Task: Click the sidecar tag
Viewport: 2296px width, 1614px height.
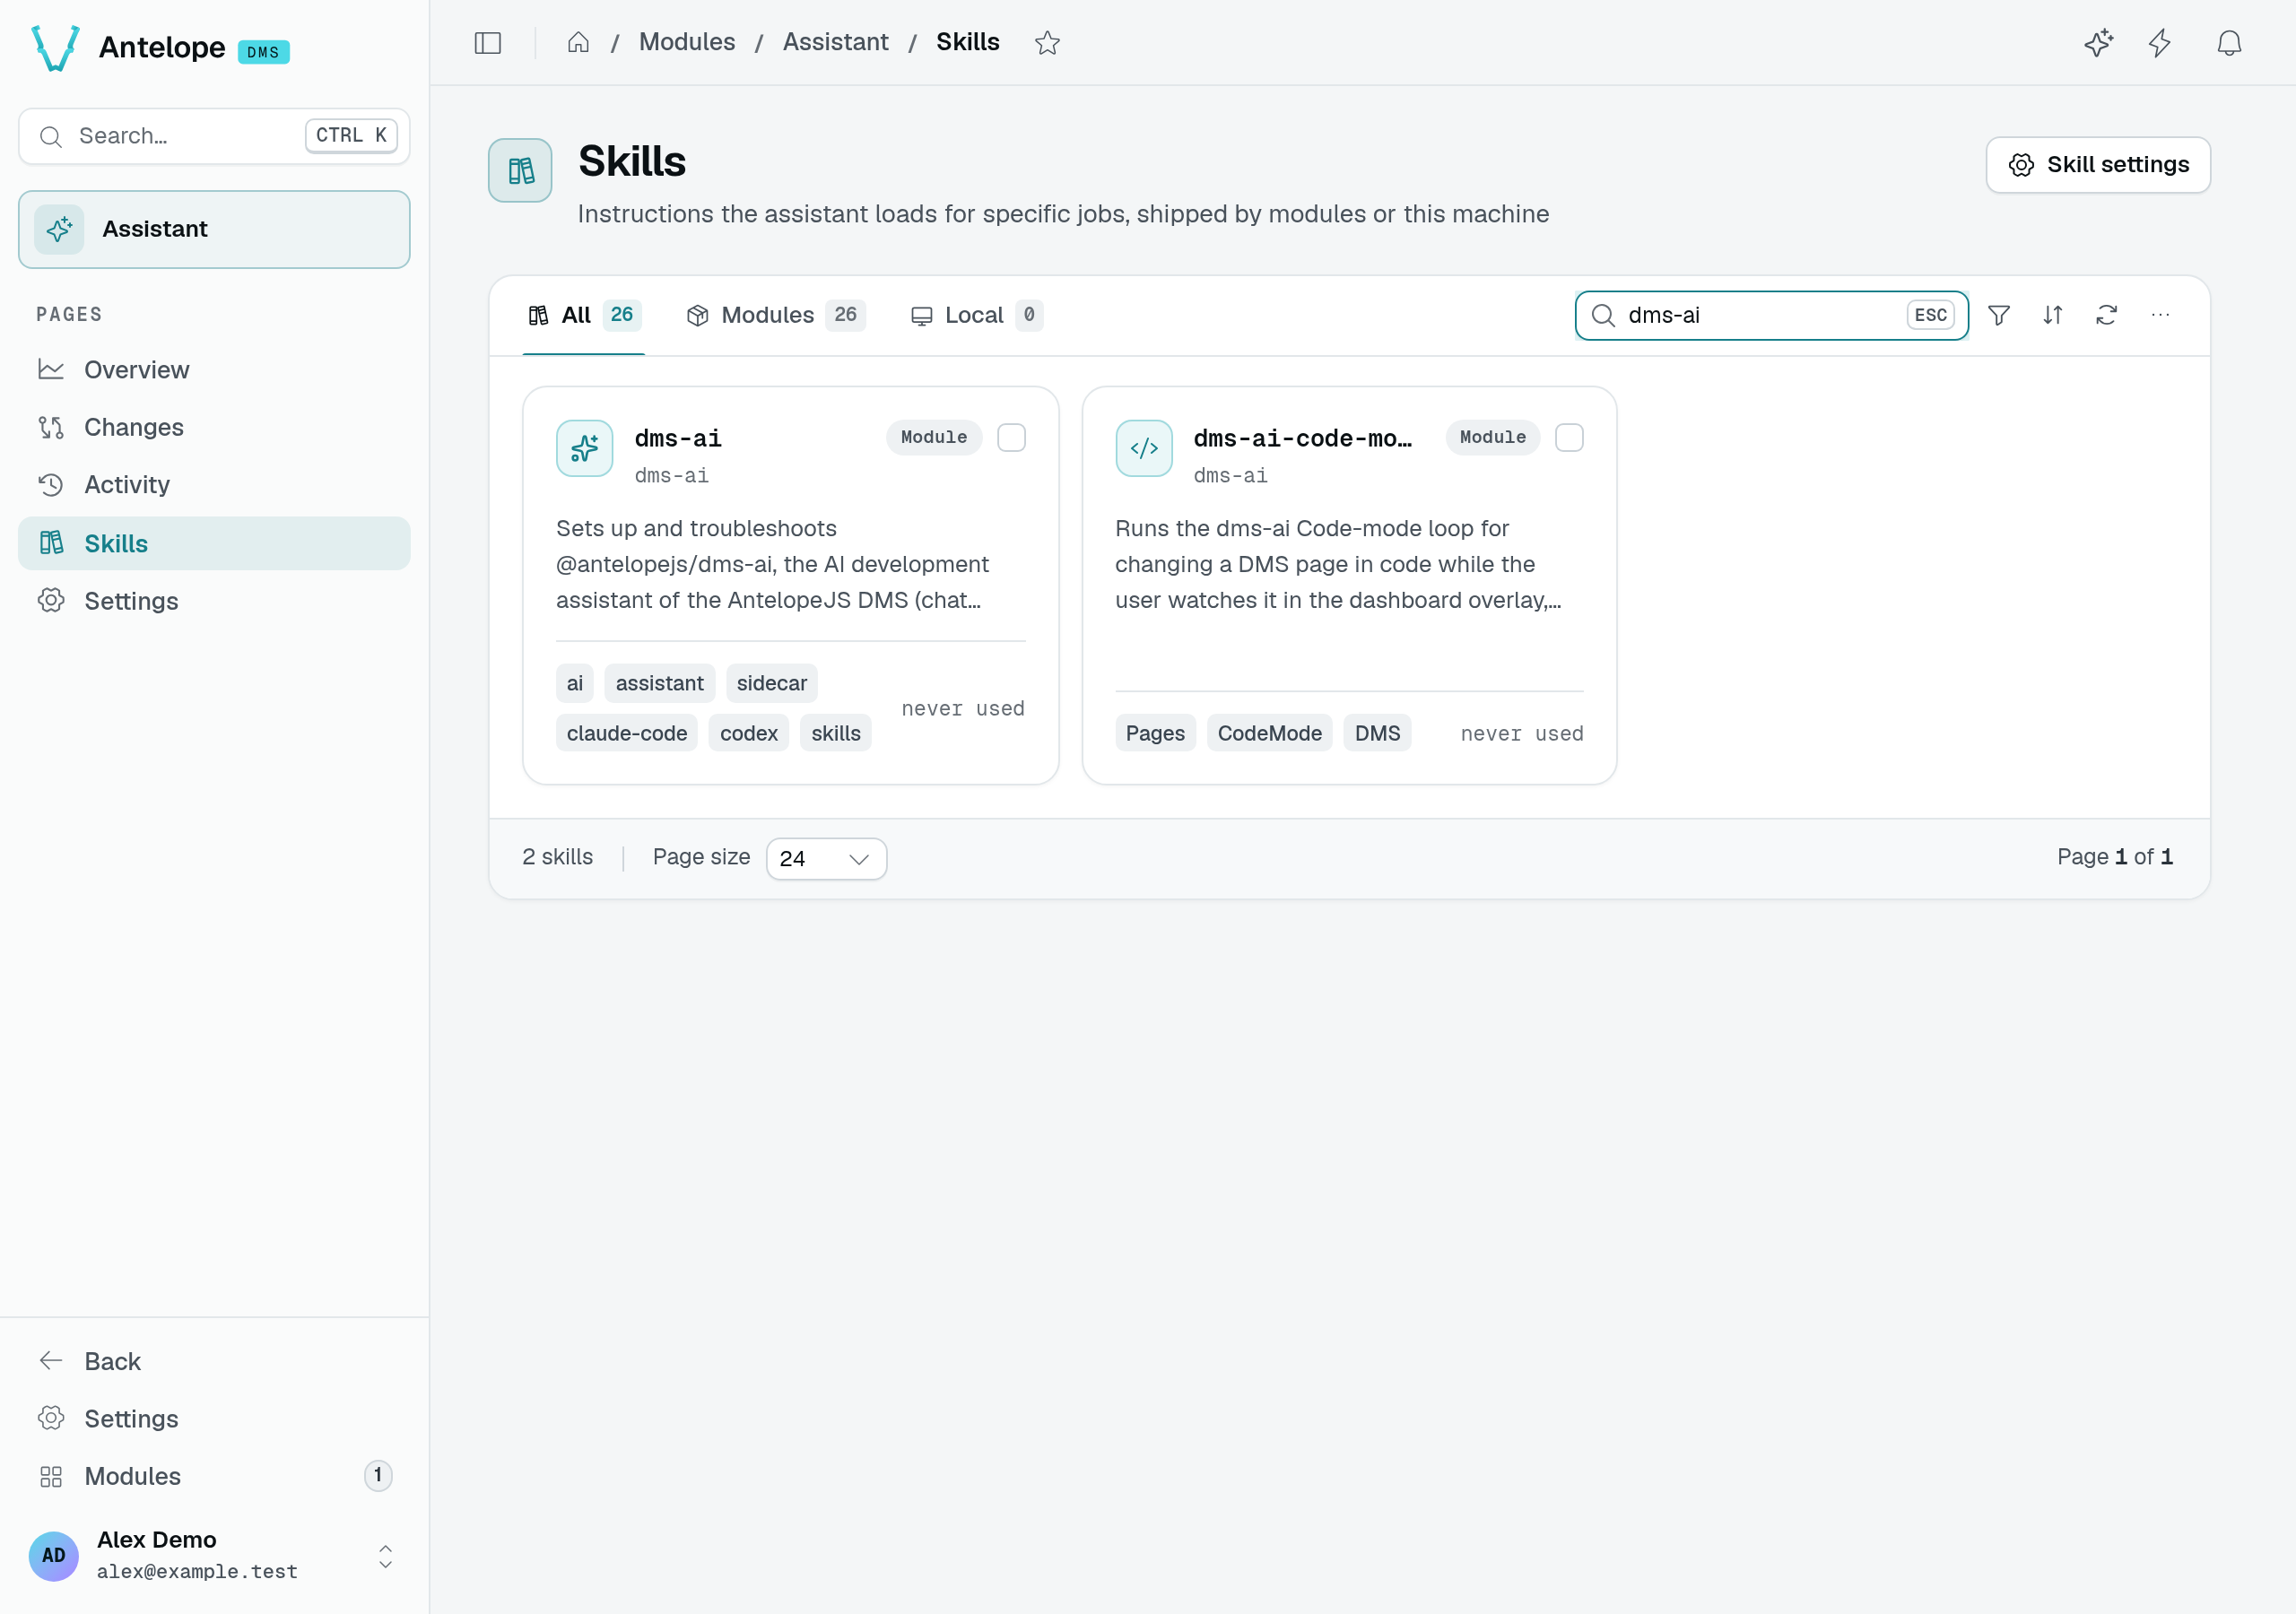Action: click(771, 683)
